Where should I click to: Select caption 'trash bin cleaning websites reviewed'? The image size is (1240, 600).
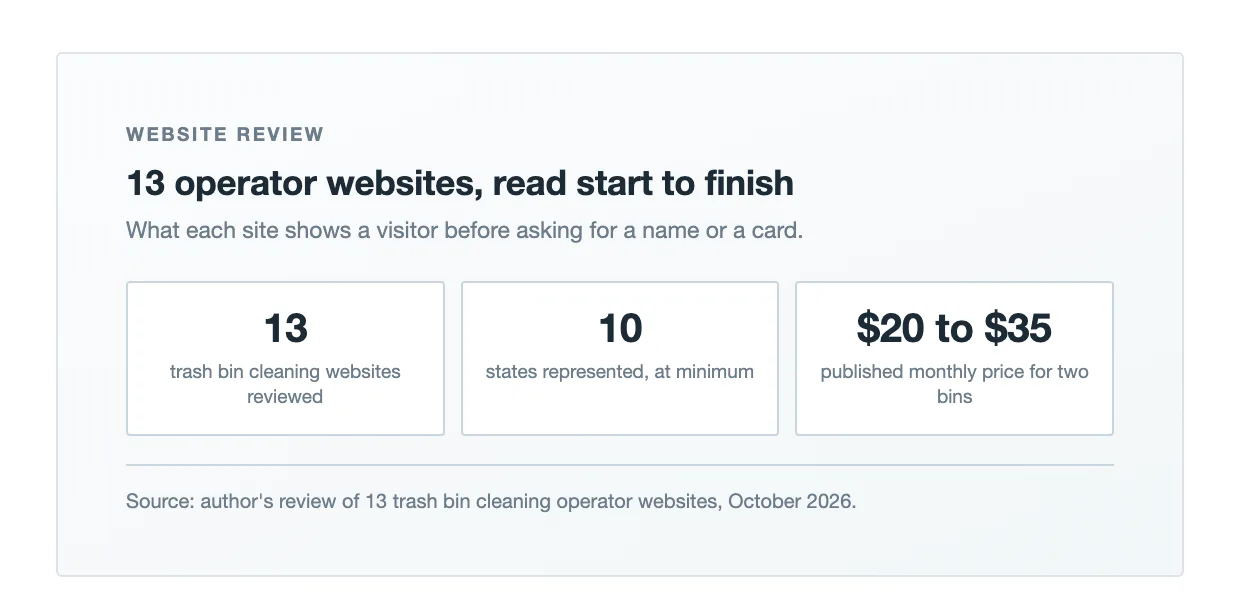pos(285,384)
